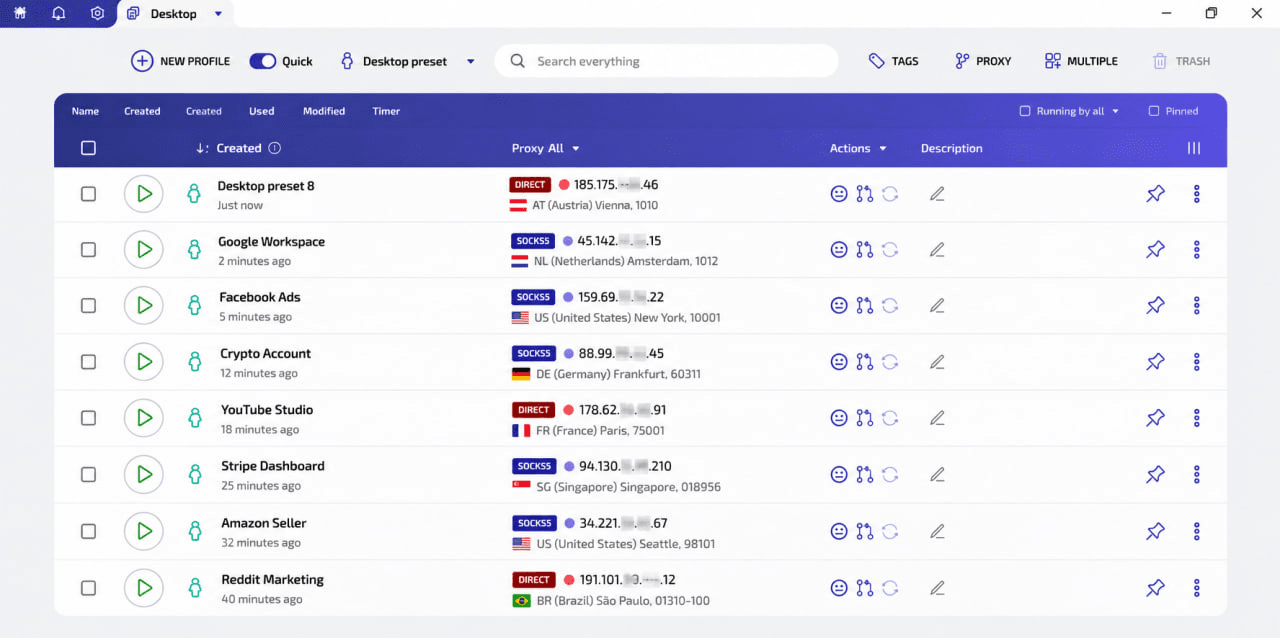The image size is (1280, 638).
Task: Pin the Desktop preset 8 profile
Action: (x=1155, y=194)
